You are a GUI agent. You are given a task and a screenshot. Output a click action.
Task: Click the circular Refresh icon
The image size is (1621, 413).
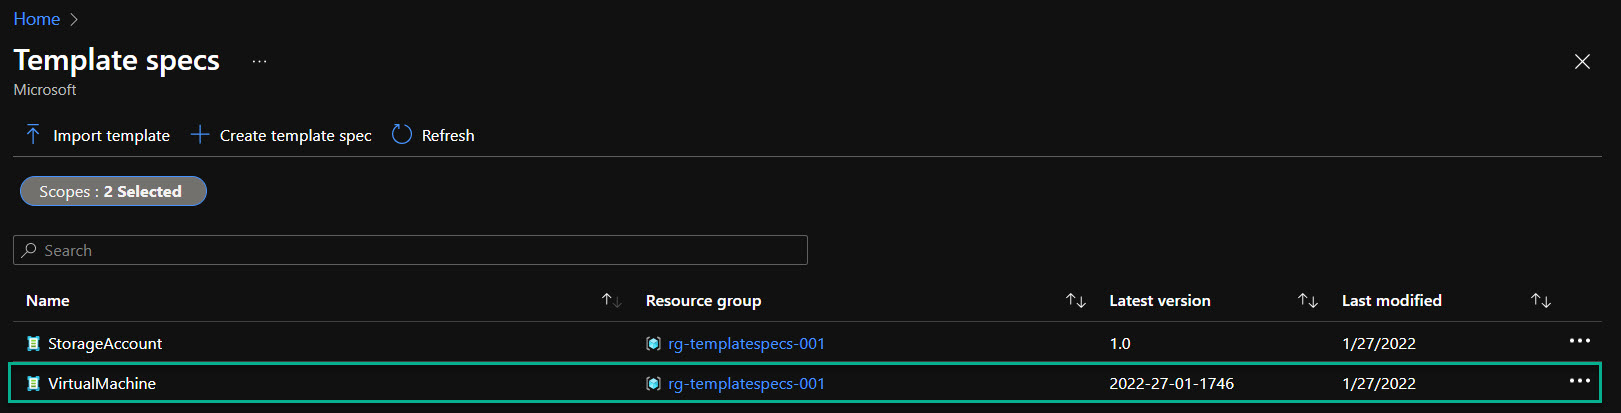tap(402, 135)
